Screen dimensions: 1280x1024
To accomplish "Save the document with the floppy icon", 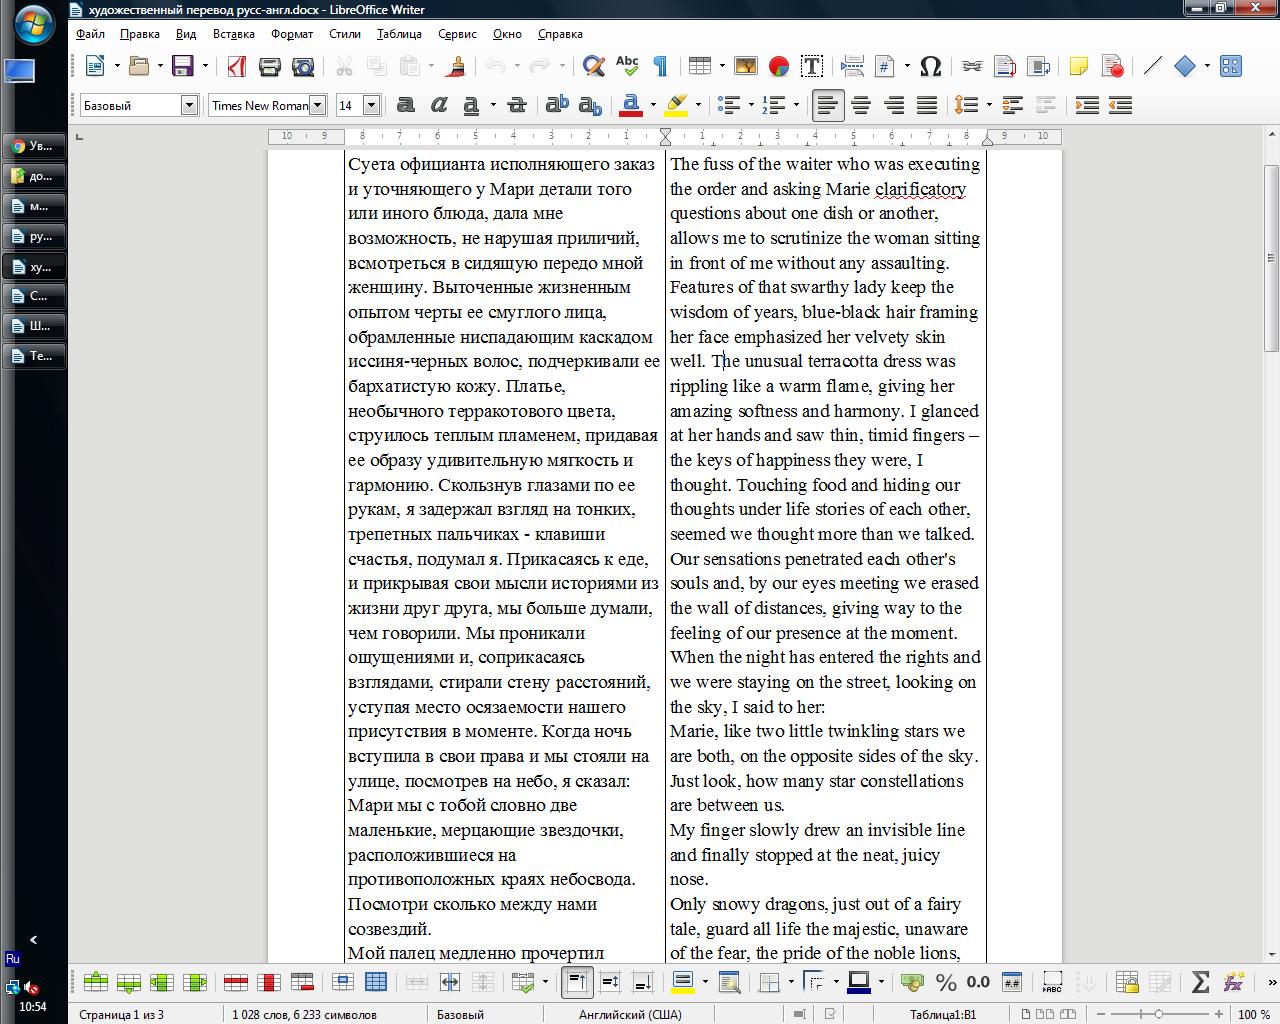I will (183, 66).
